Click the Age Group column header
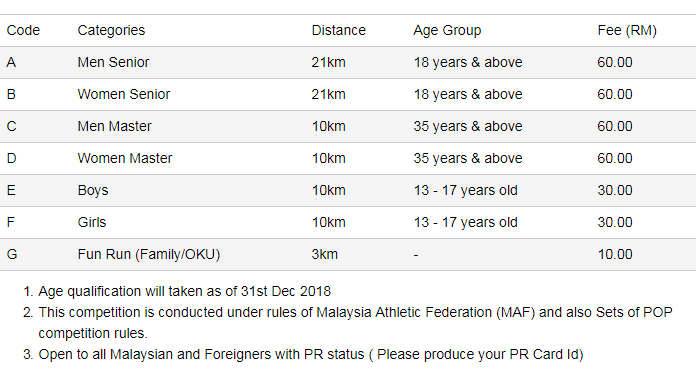 (447, 30)
